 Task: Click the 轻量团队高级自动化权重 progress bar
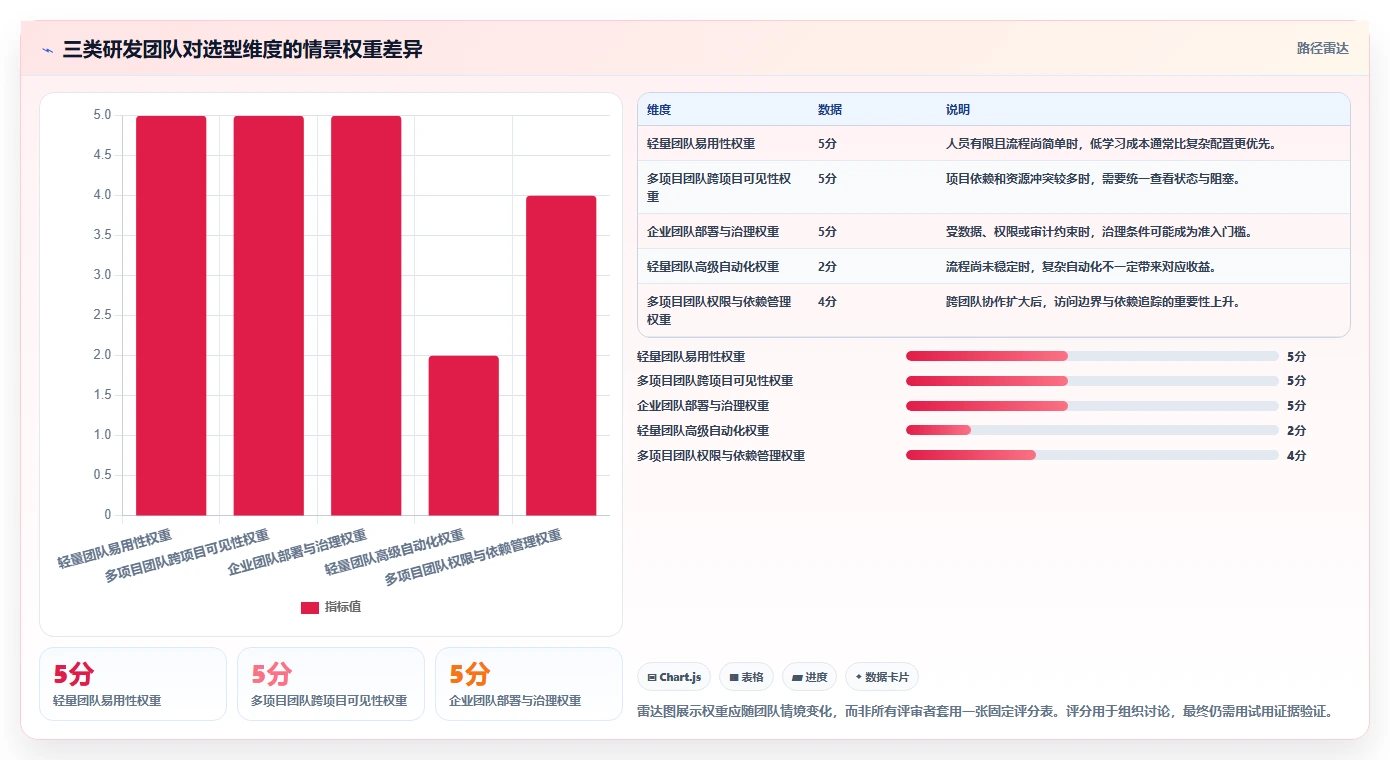1092,430
